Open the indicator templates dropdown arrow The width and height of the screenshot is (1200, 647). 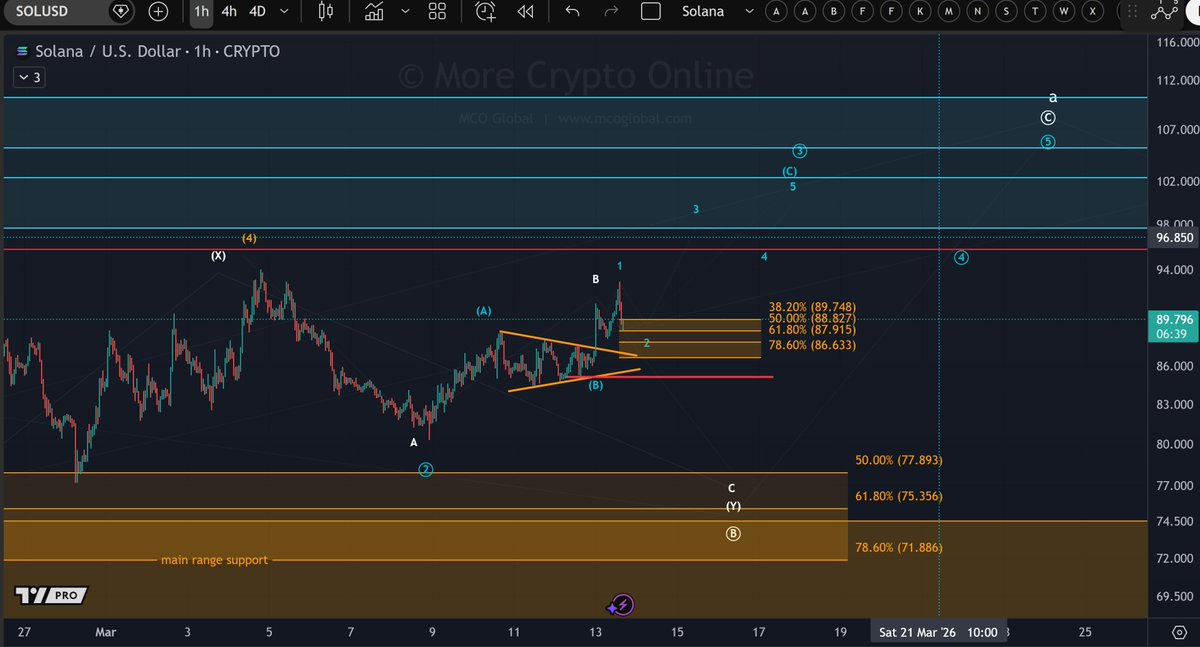coord(402,12)
